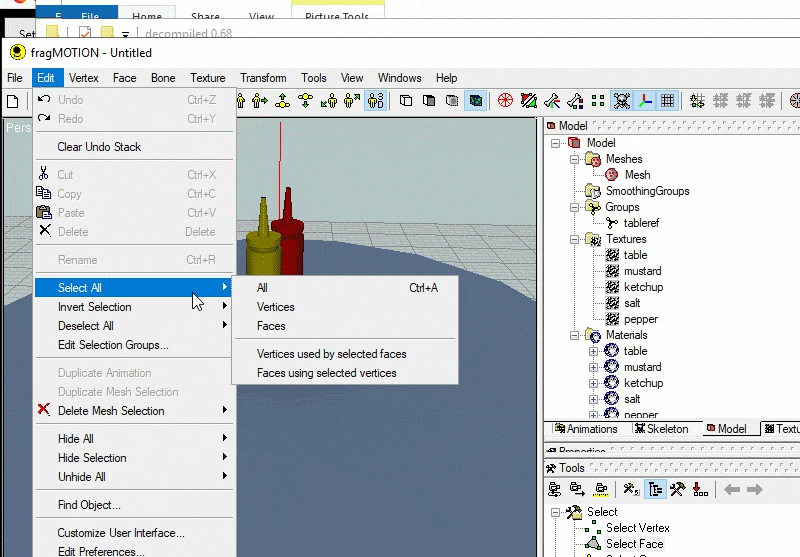Click the New file icon in toolbar
The image size is (800, 557).
[x=13, y=101]
